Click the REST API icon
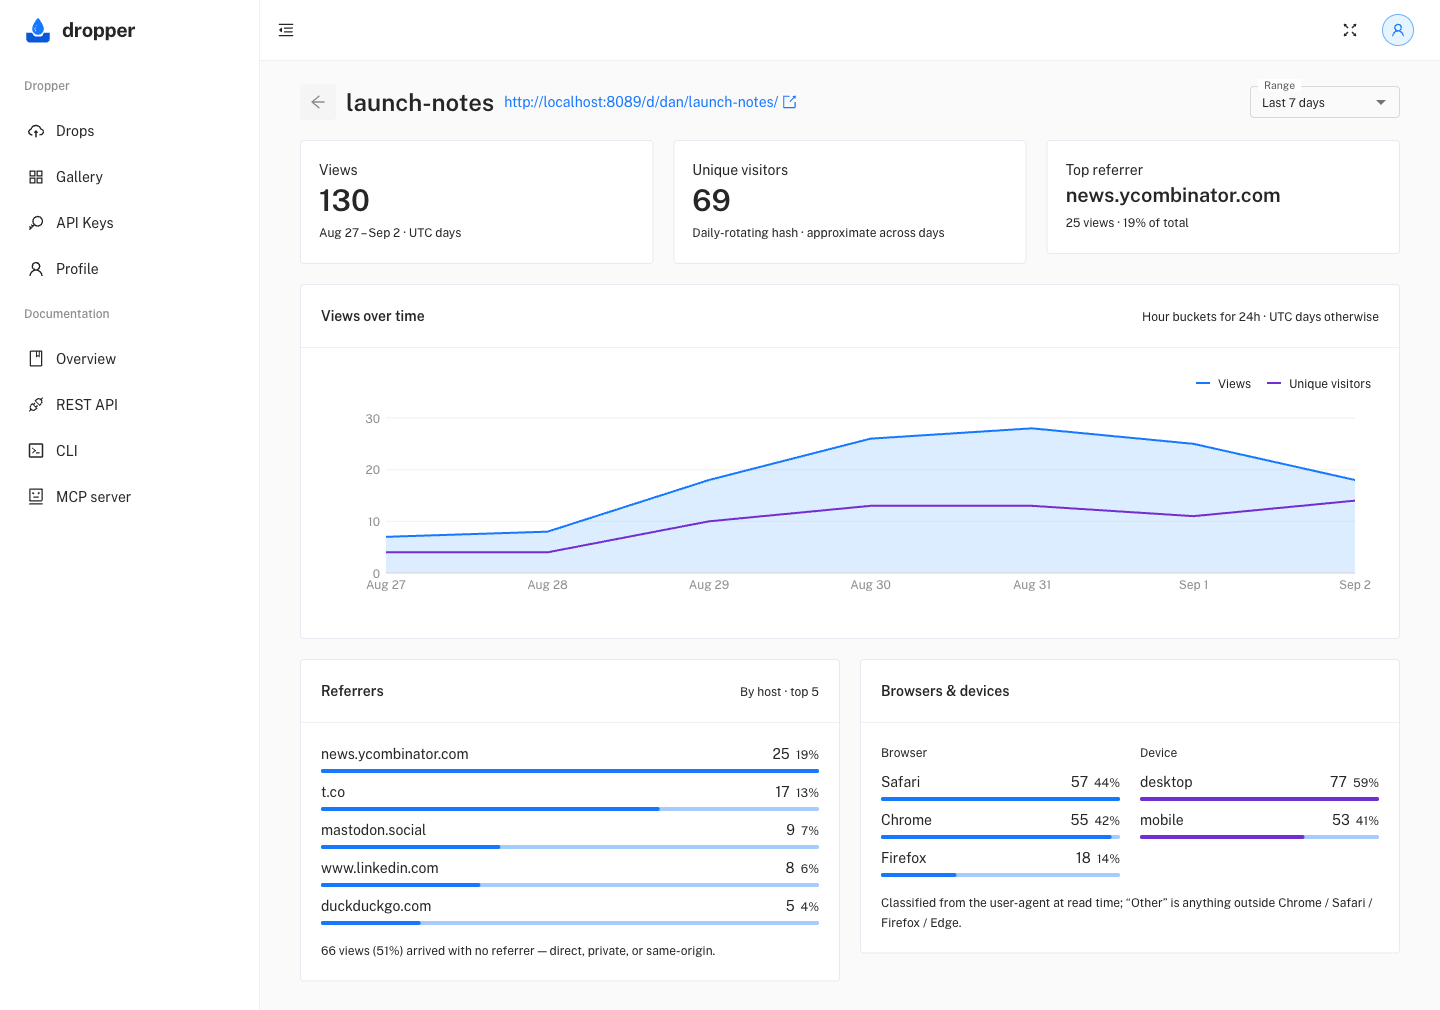Viewport: 1440px width, 1010px height. coord(36,405)
